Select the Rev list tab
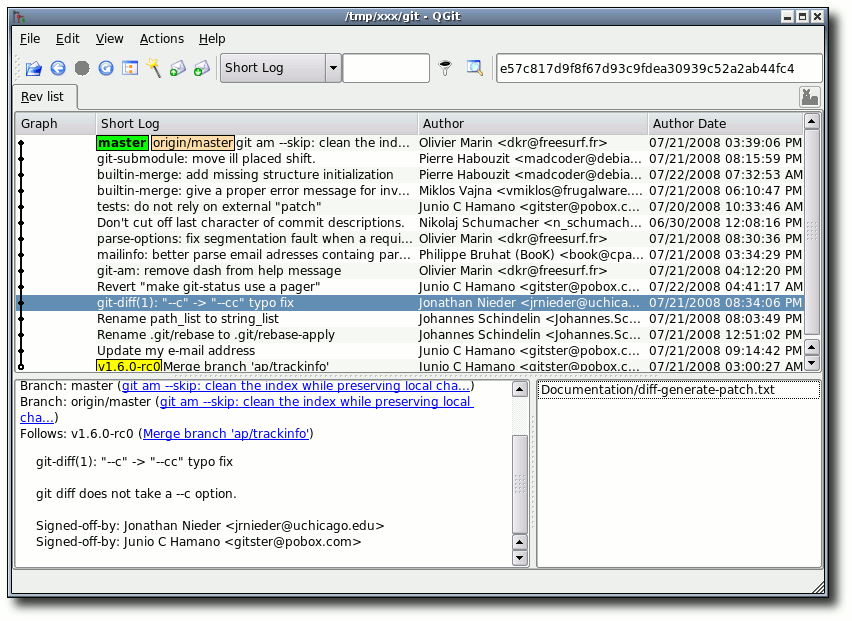Image resolution: width=852 pixels, height=621 pixels. coord(45,97)
